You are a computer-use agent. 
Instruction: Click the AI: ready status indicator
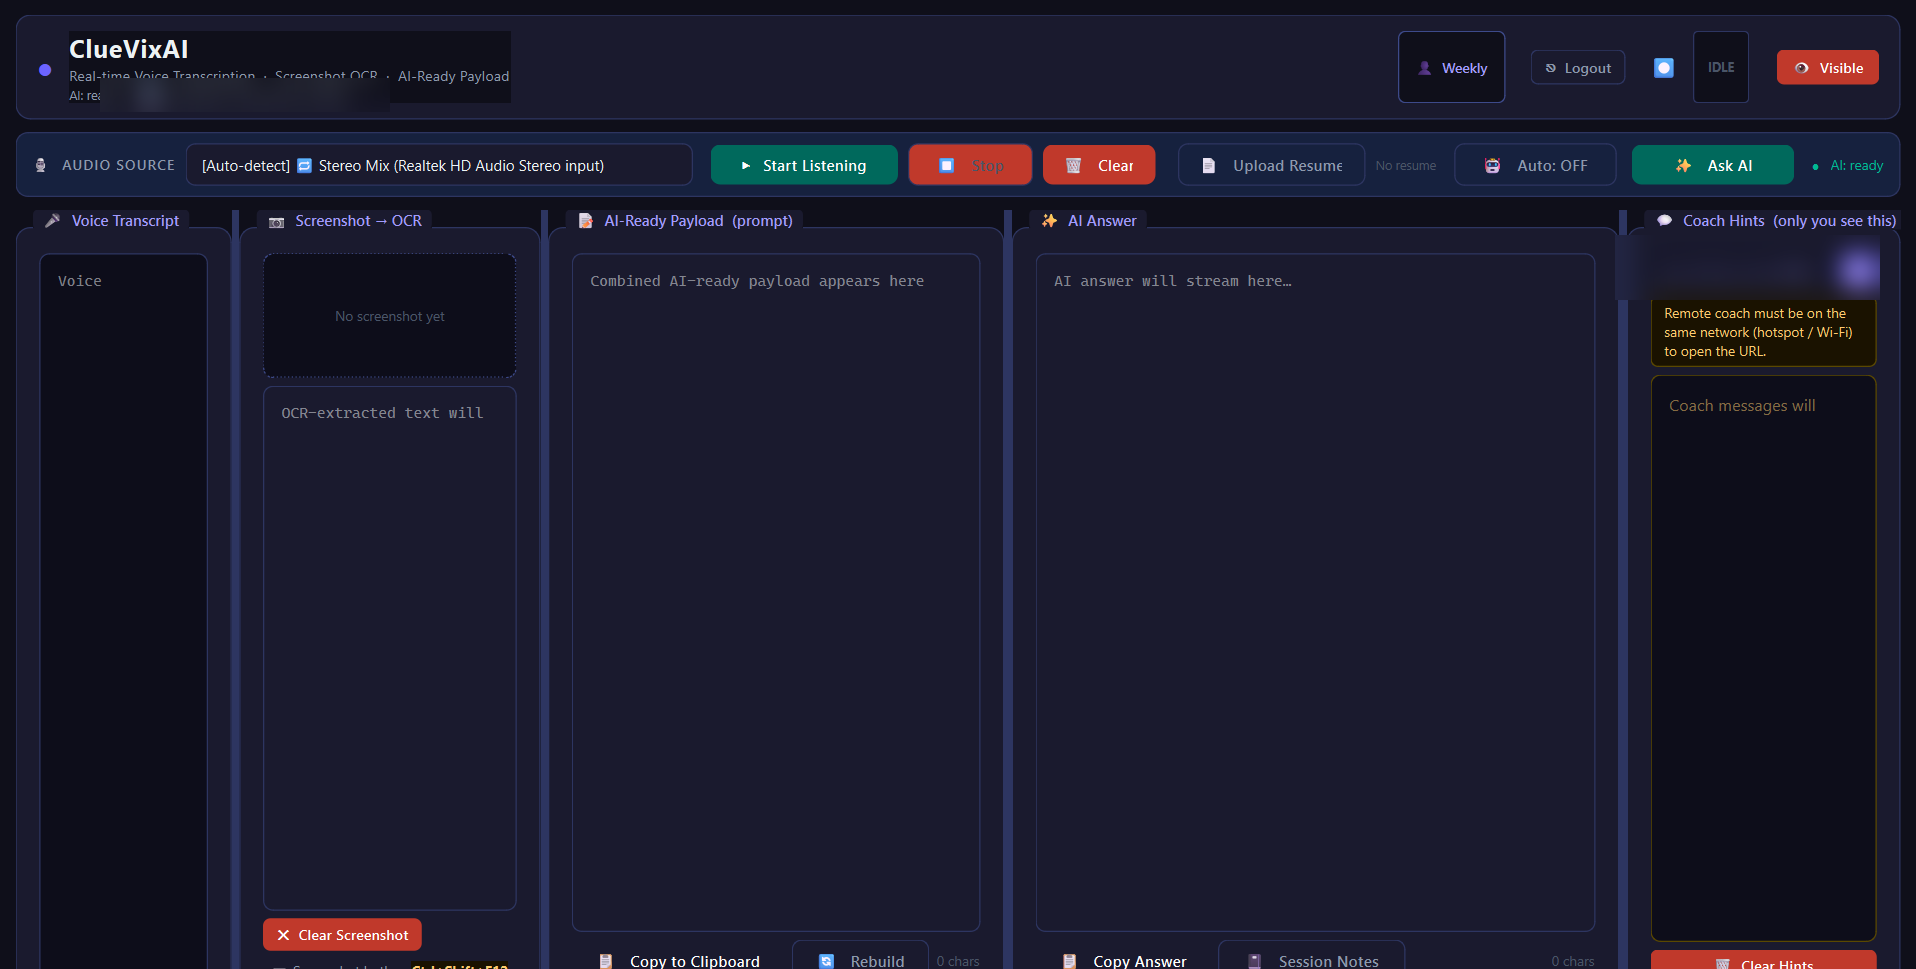1848,166
